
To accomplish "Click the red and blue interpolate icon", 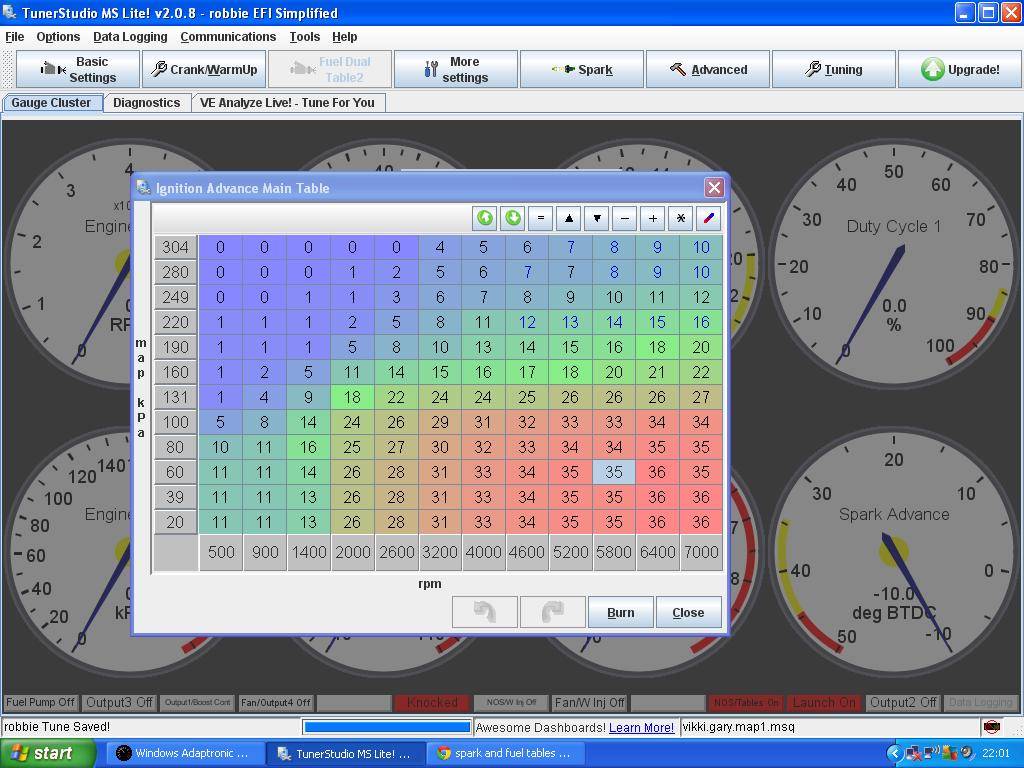I will 709,218.
